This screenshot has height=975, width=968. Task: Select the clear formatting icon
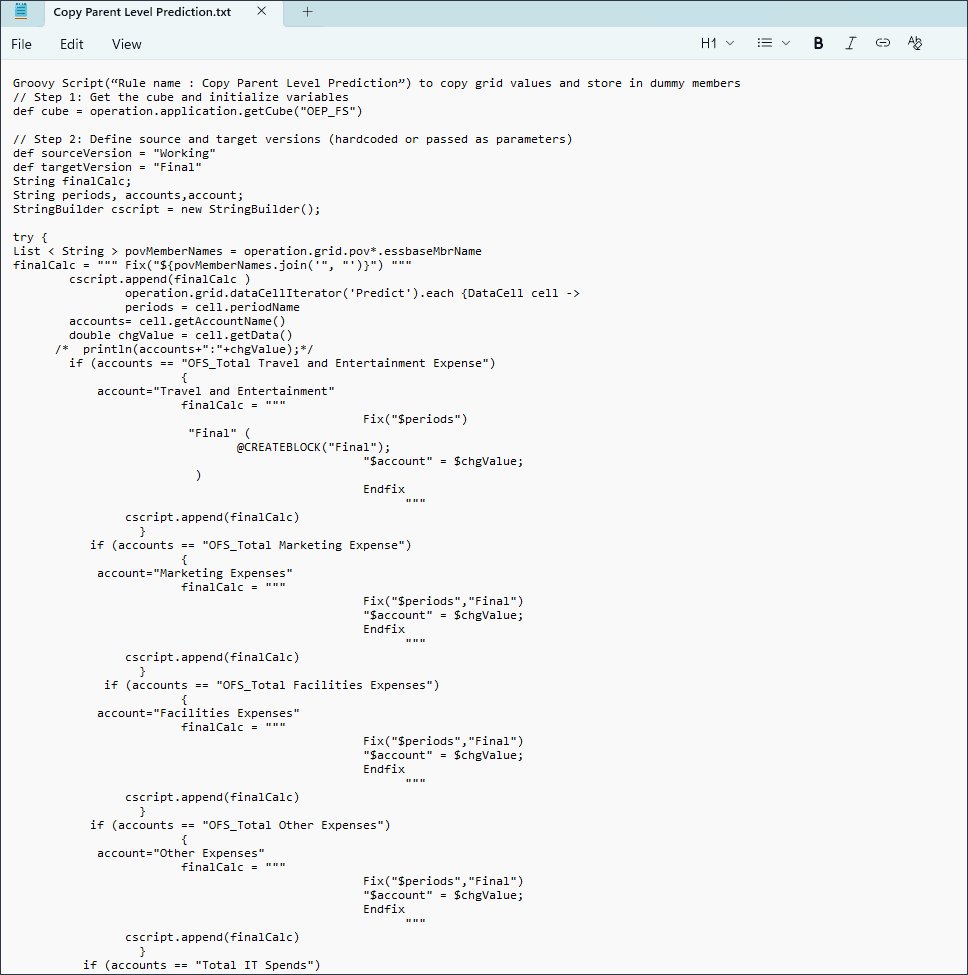915,43
